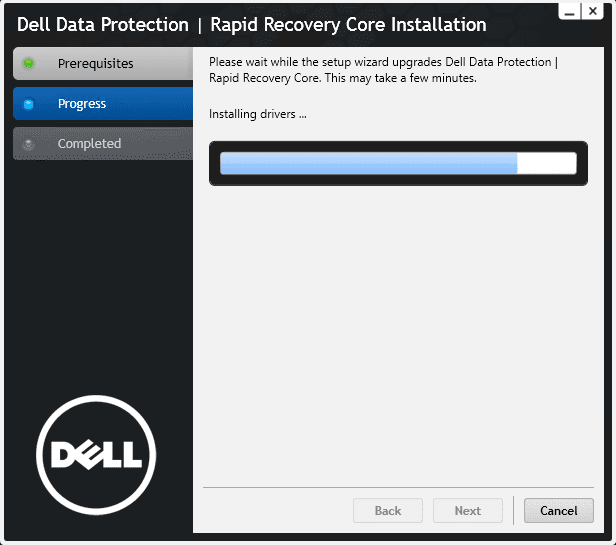The image size is (616, 545).
Task: Click the "Dell Data Protection" title text
Action: (103, 25)
